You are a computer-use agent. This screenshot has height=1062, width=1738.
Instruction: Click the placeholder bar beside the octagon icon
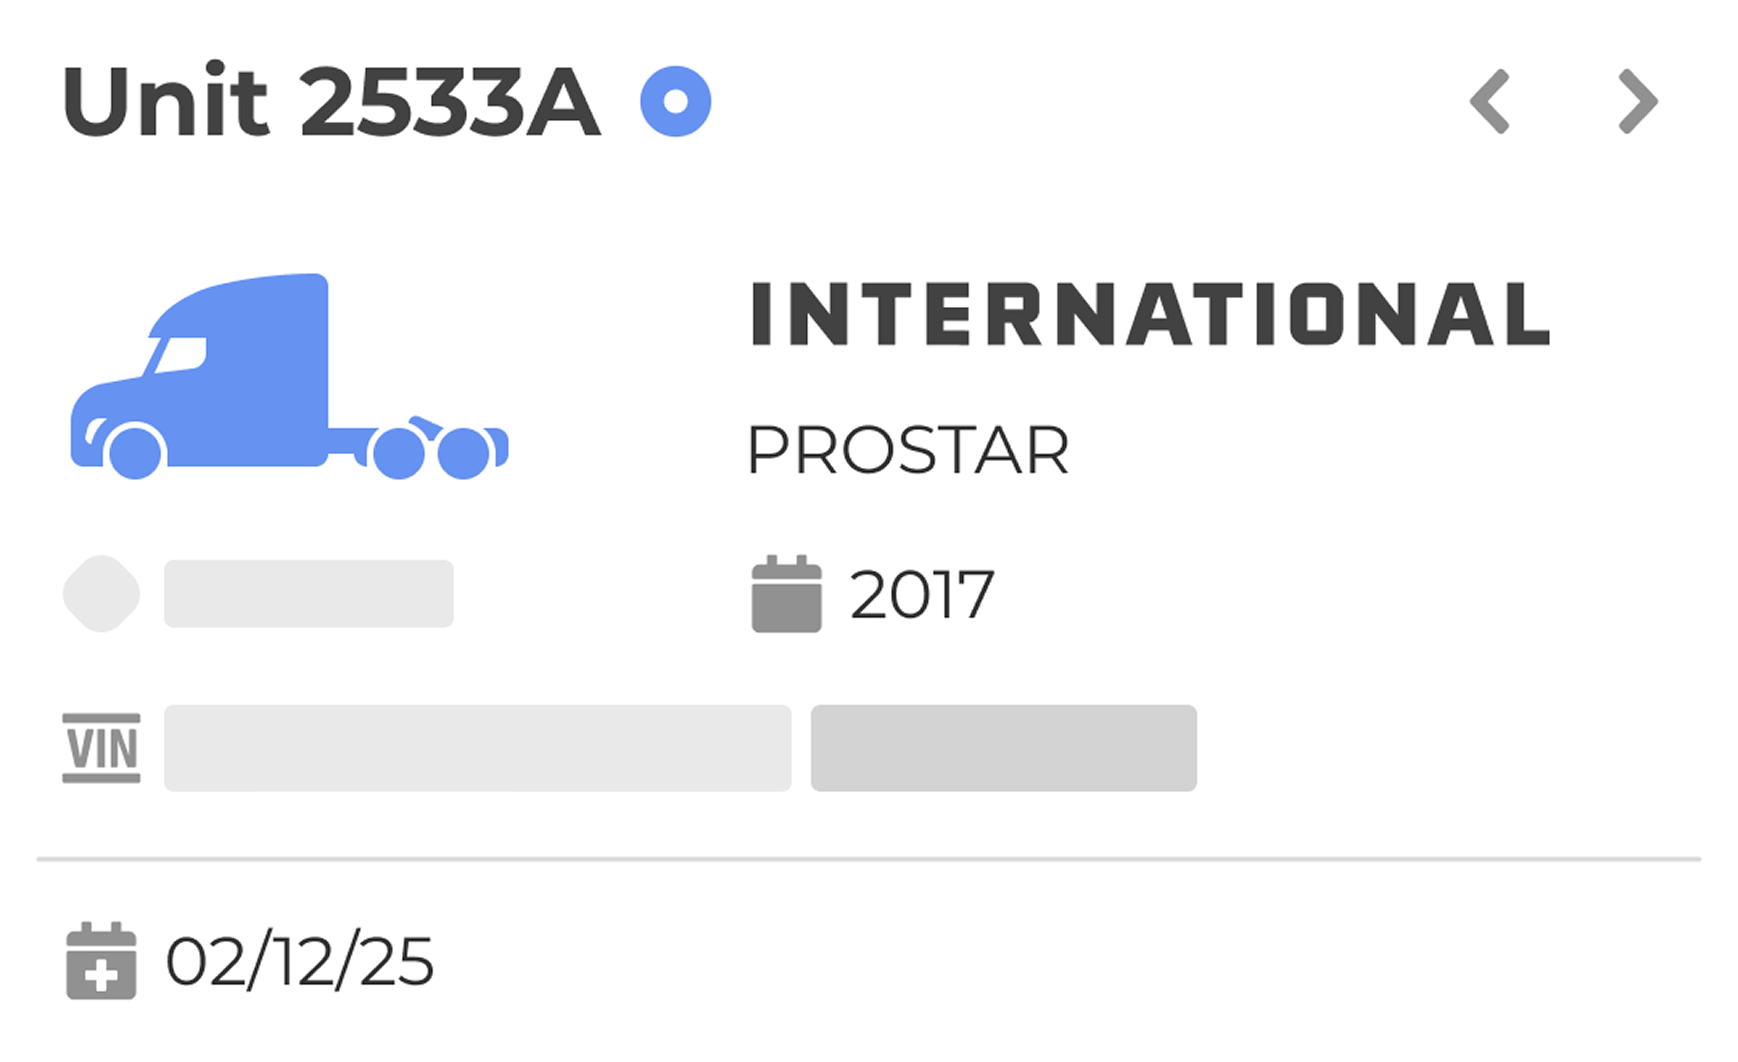coord(309,594)
